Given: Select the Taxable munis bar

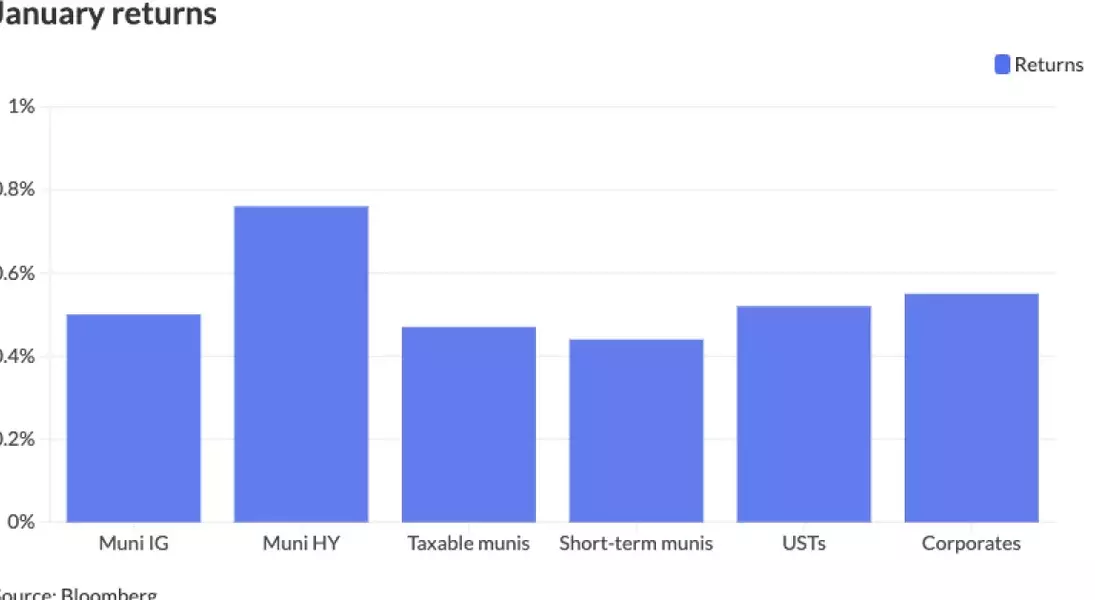Looking at the screenshot, I should (x=469, y=424).
